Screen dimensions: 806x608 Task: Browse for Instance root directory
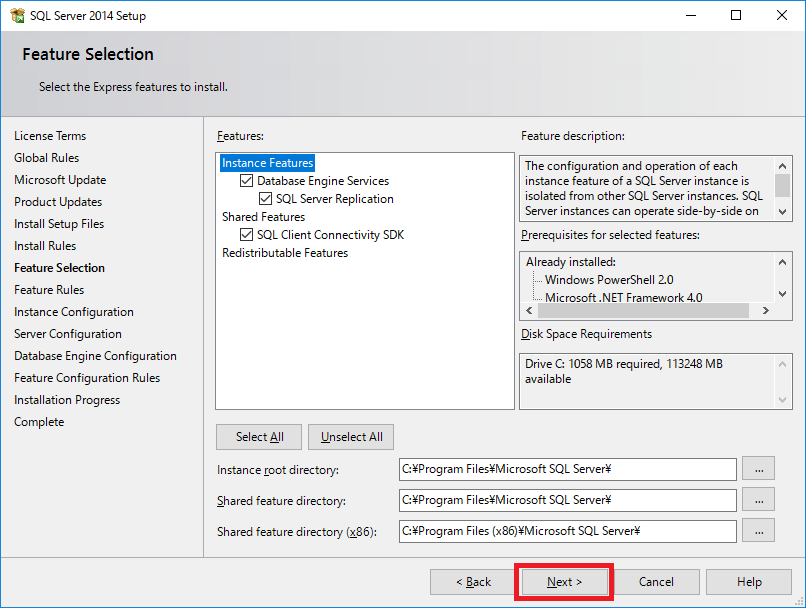point(759,469)
